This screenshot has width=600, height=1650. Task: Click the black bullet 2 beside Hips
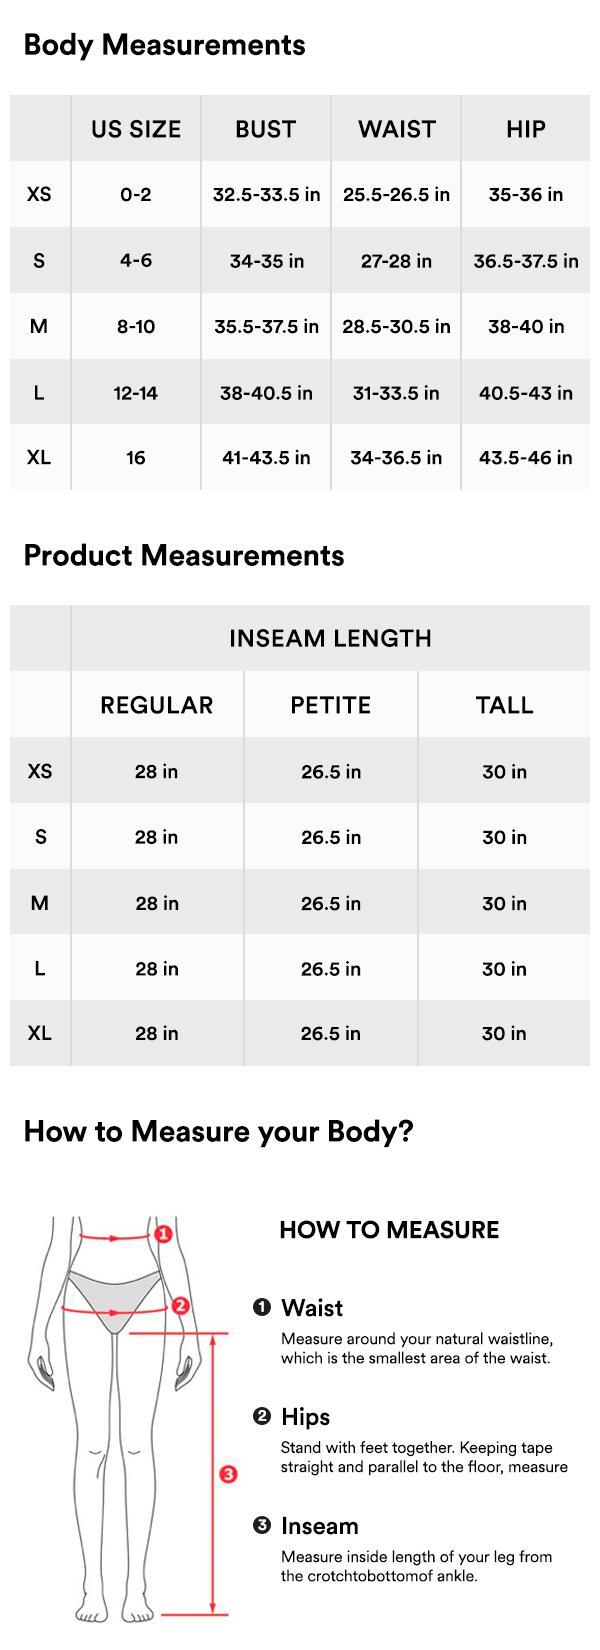pyautogui.click(x=262, y=1416)
